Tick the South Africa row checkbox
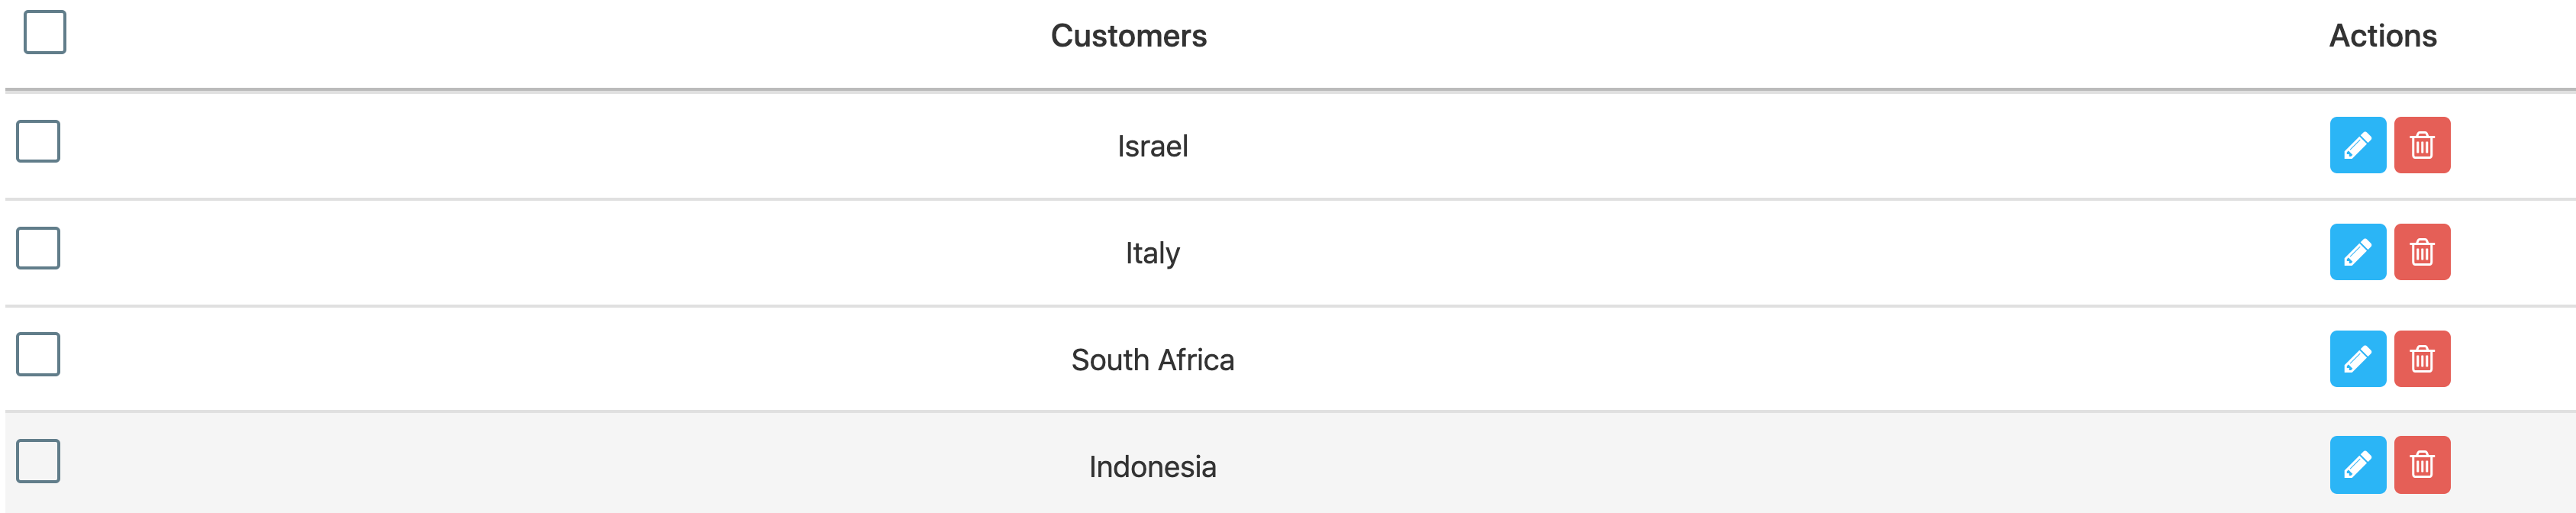This screenshot has width=2576, height=513. click(x=38, y=354)
